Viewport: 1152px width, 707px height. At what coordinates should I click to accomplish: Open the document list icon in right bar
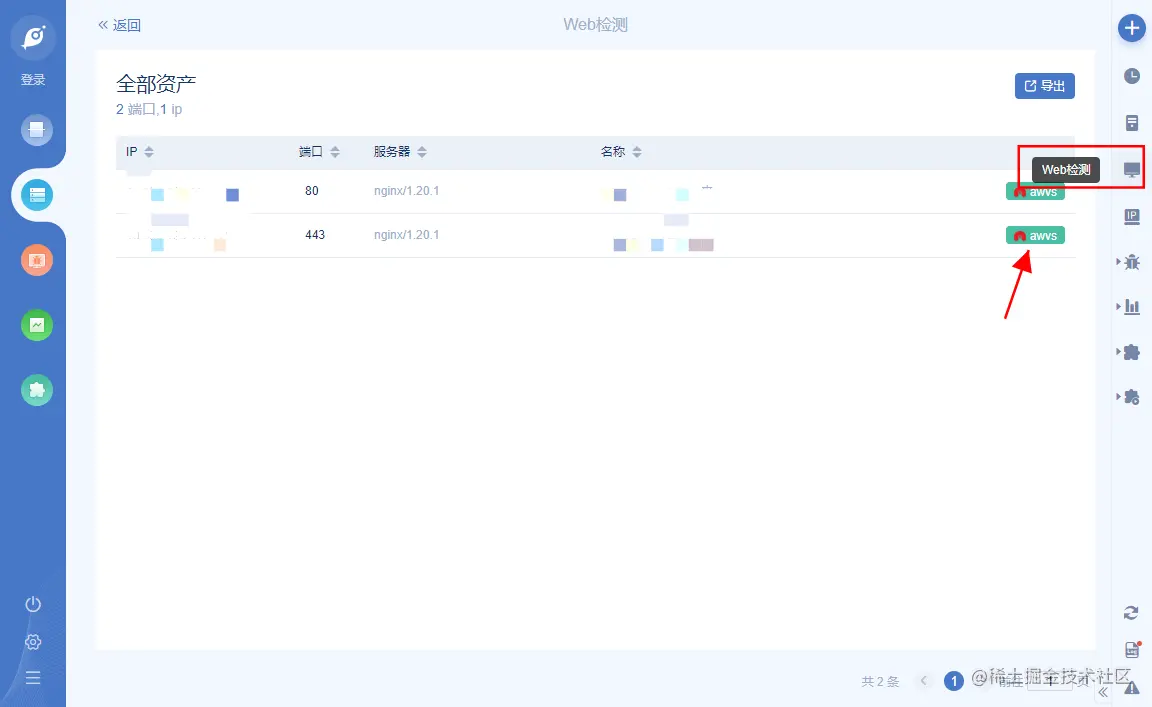(x=1132, y=123)
